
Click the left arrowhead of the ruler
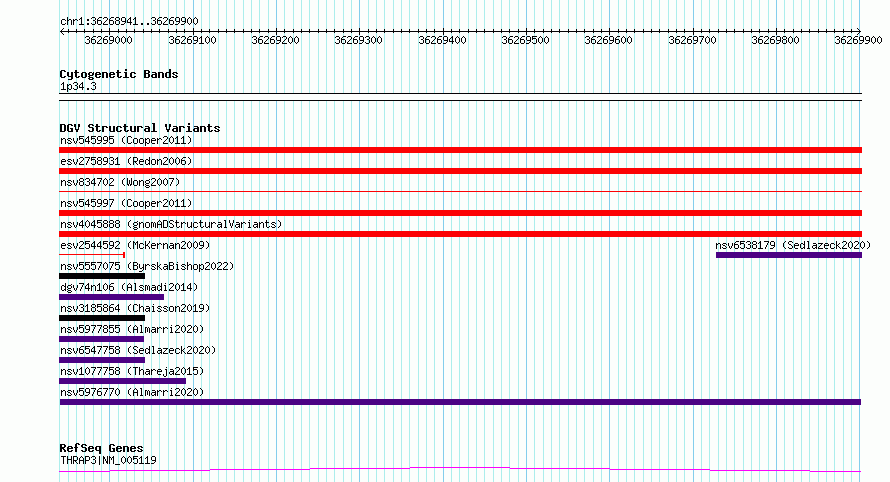pyautogui.click(x=62, y=31)
